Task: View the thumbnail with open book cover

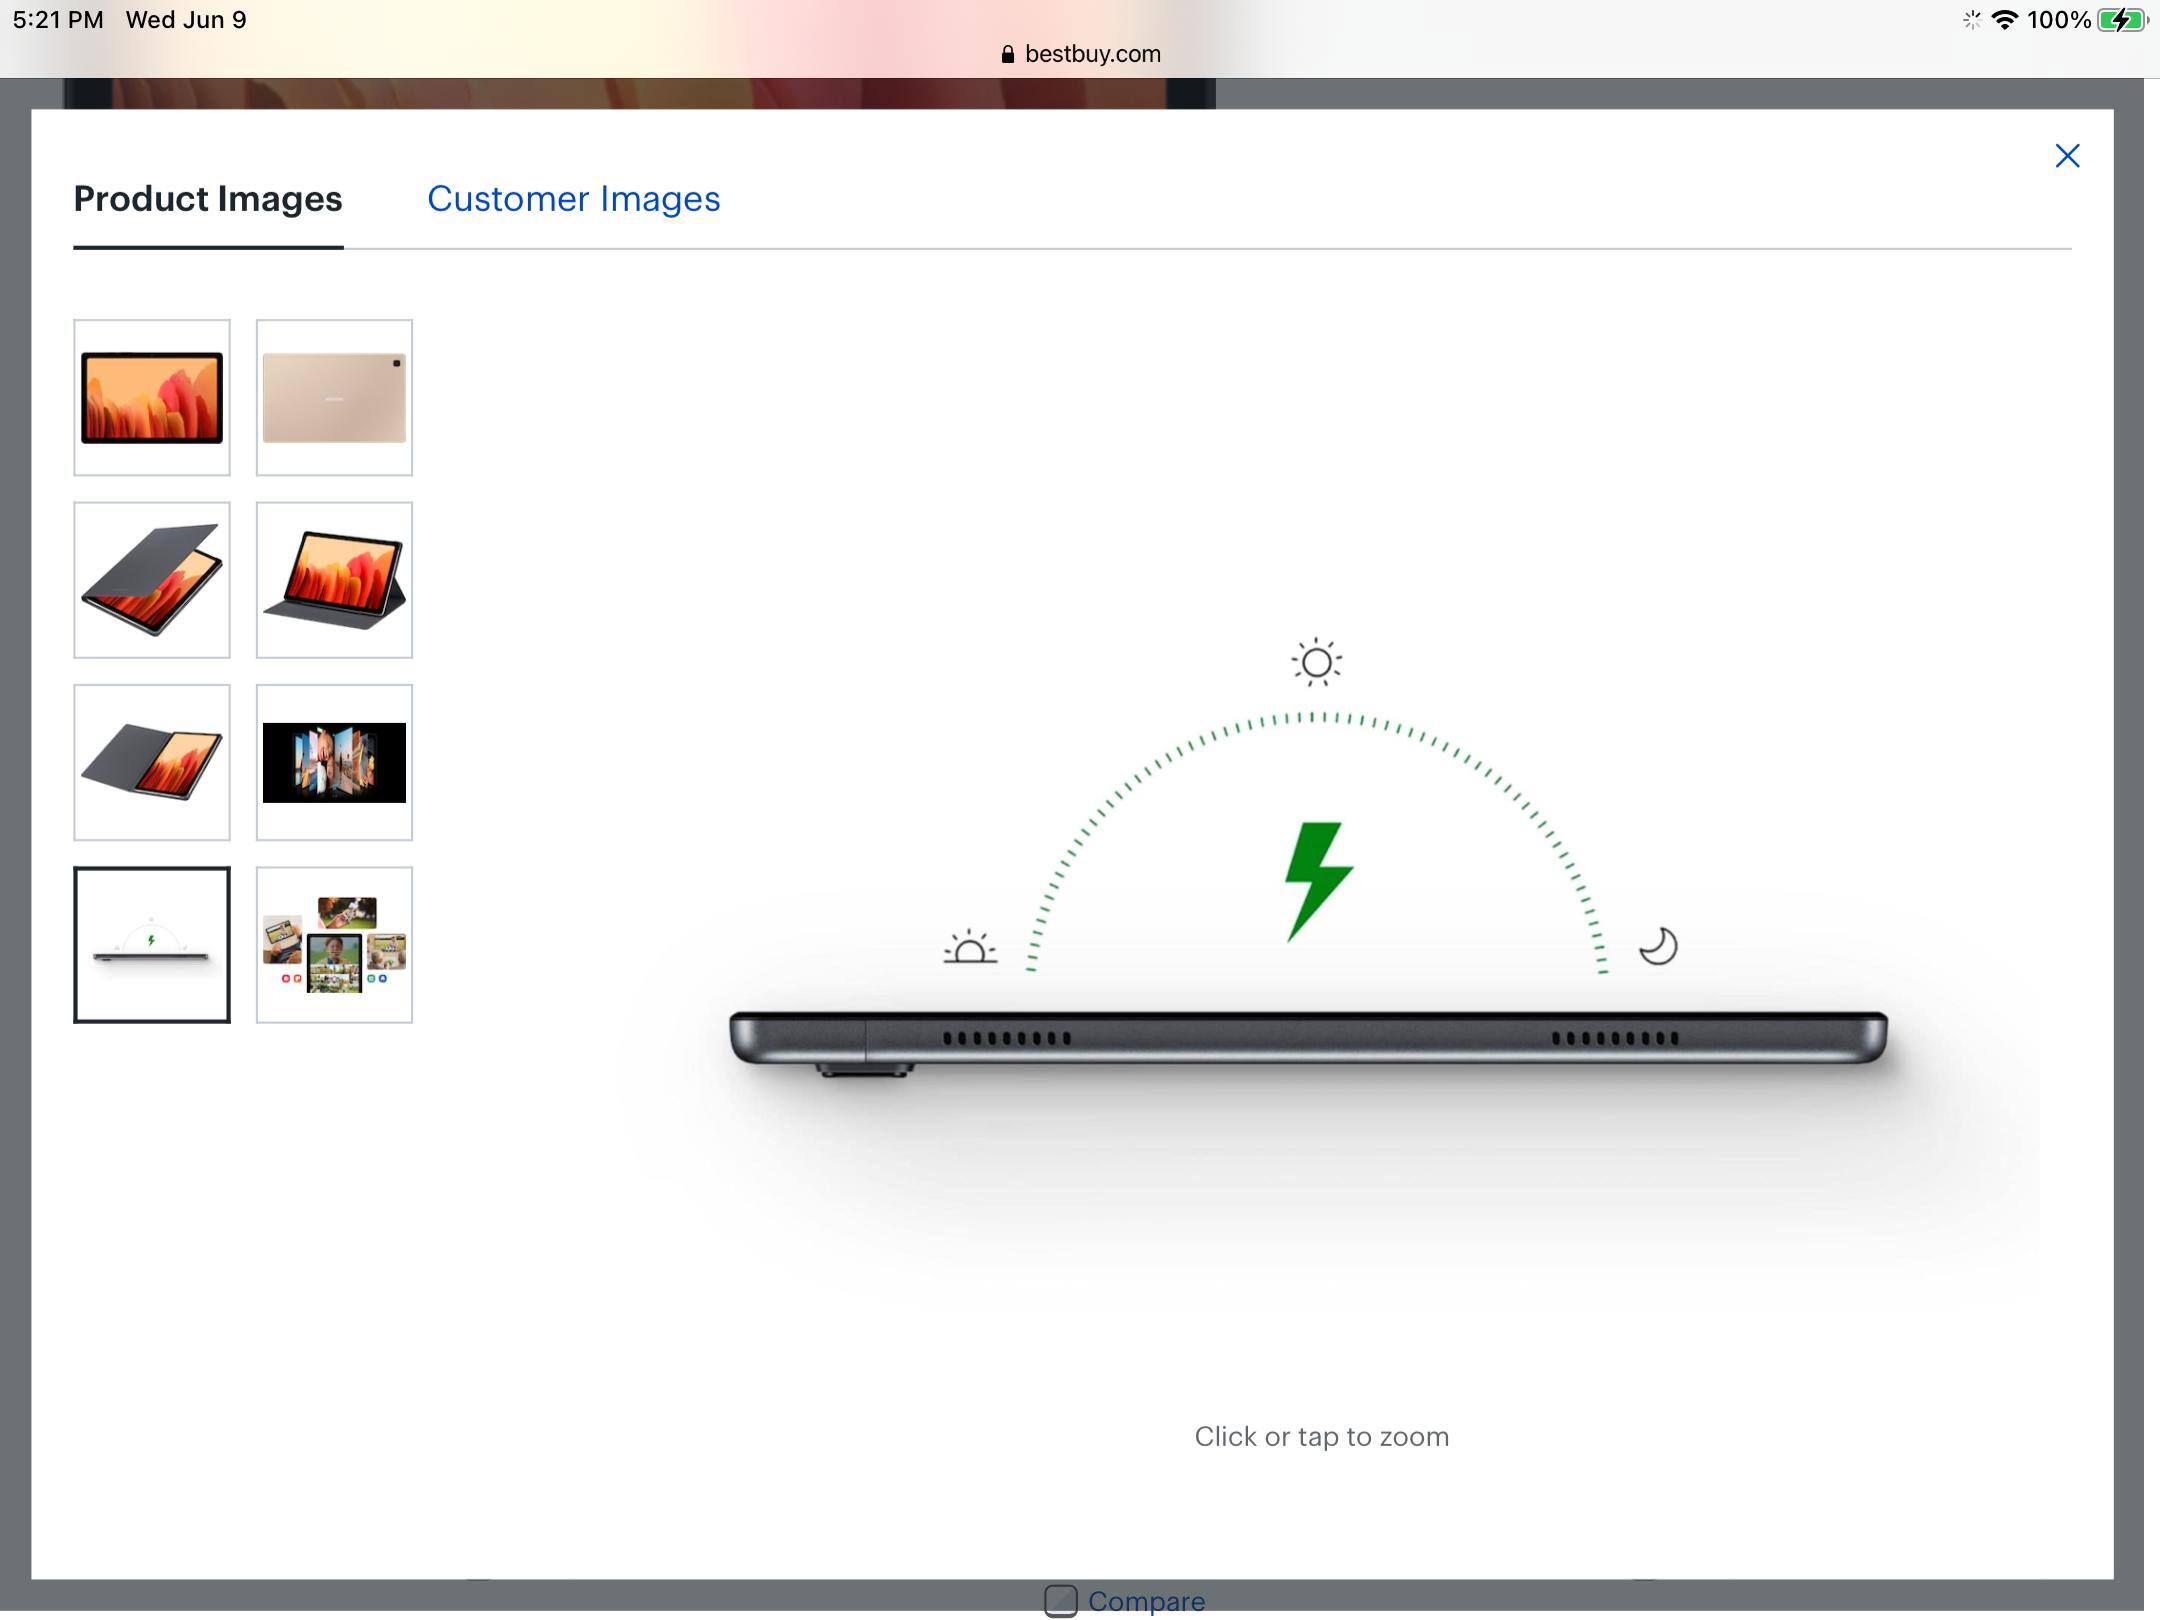Action: pyautogui.click(x=152, y=580)
